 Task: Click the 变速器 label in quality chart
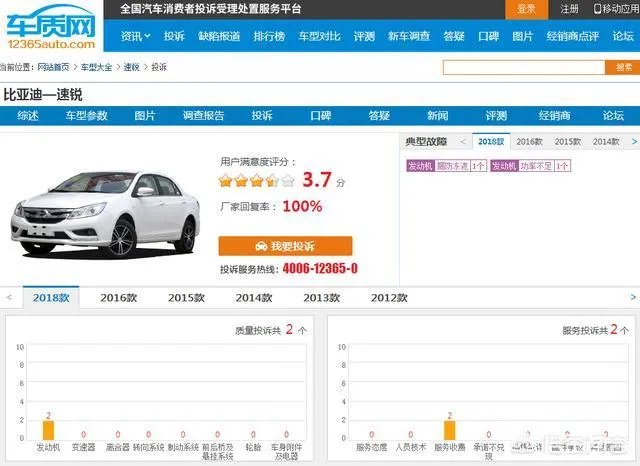click(x=83, y=447)
